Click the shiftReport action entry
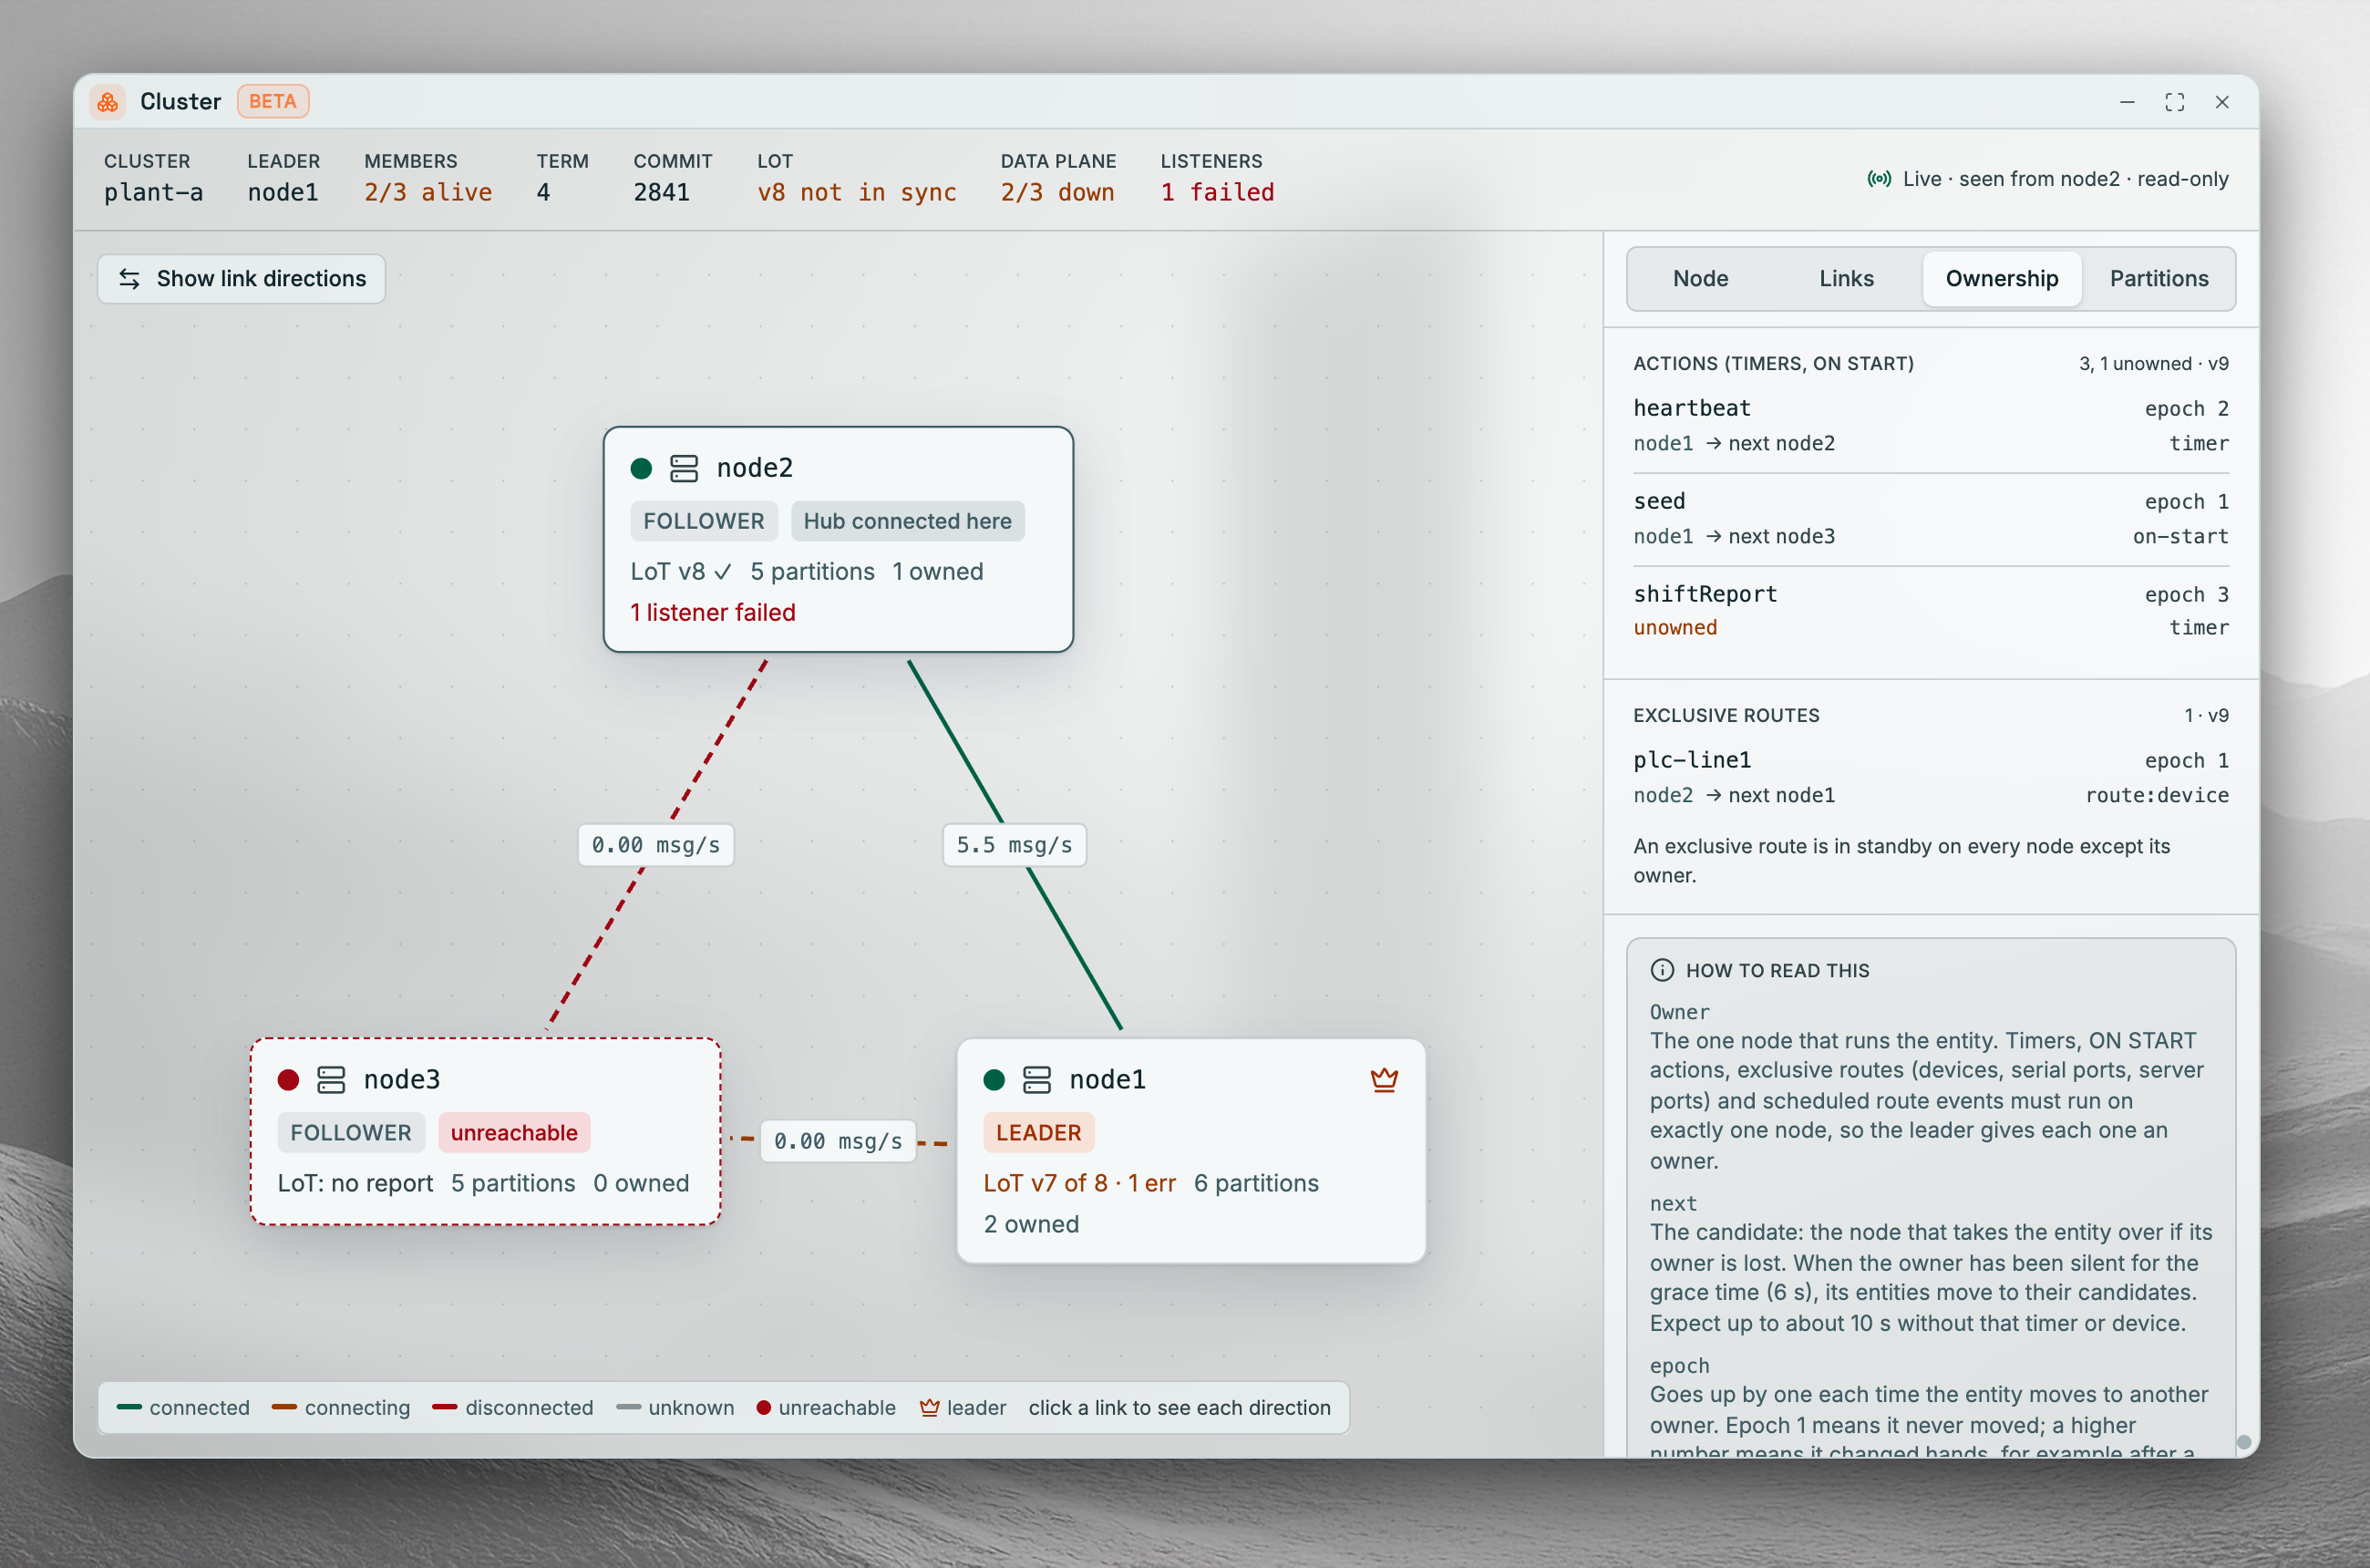This screenshot has width=2370, height=1568. point(1930,610)
